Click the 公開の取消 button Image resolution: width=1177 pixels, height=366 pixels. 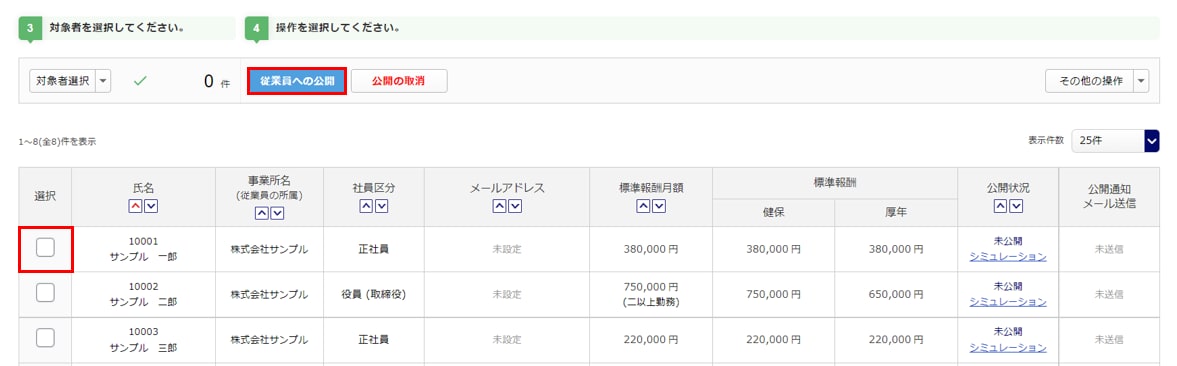[399, 81]
